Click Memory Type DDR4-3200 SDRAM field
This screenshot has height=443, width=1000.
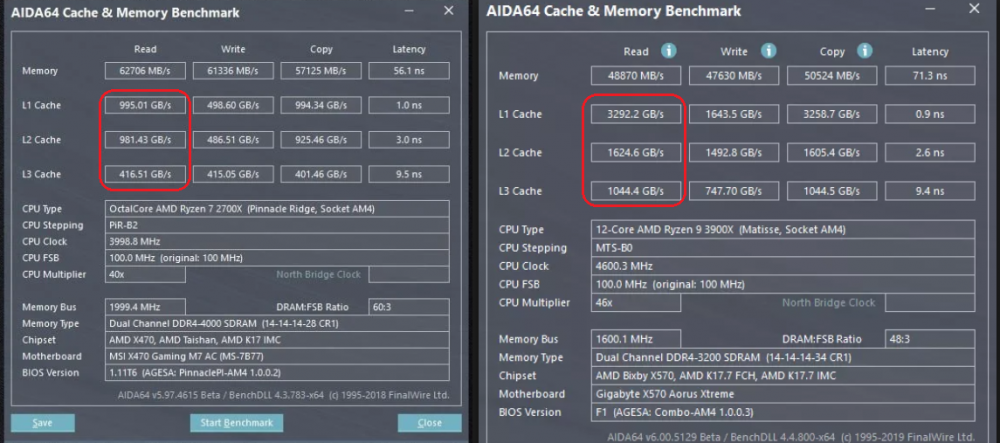click(x=783, y=357)
